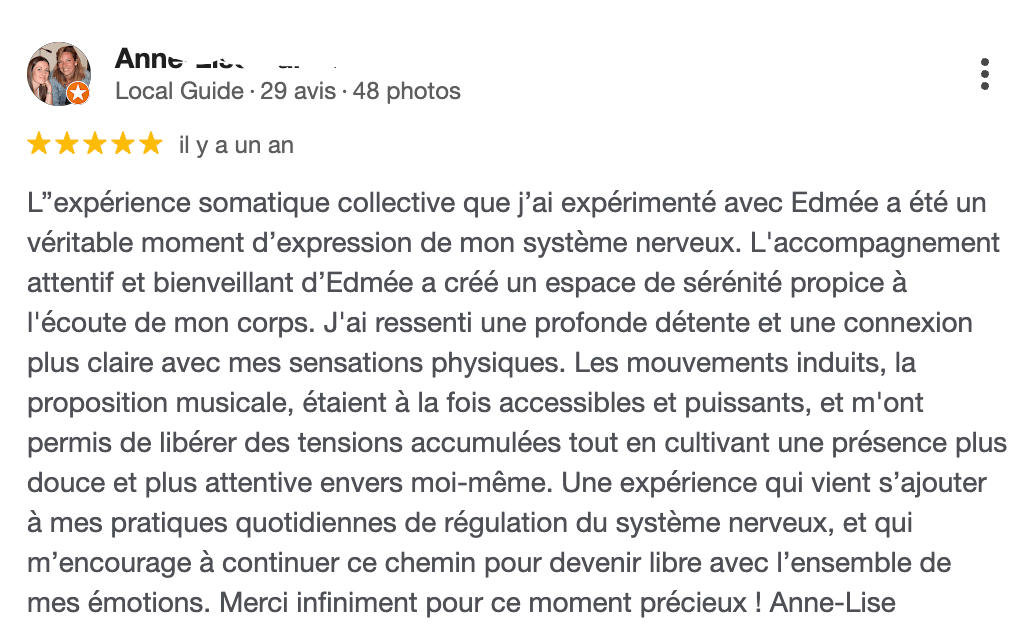The image size is (1036, 644).
Task: Click the "Local Guide" label
Action: coord(179,91)
